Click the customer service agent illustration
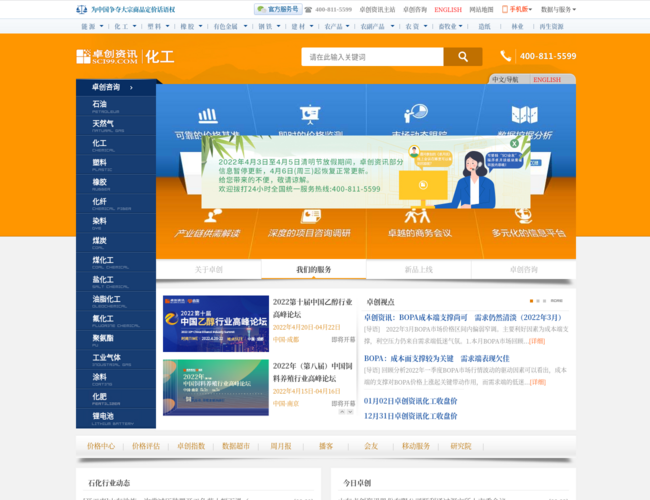This screenshot has width=650, height=500. [473, 179]
